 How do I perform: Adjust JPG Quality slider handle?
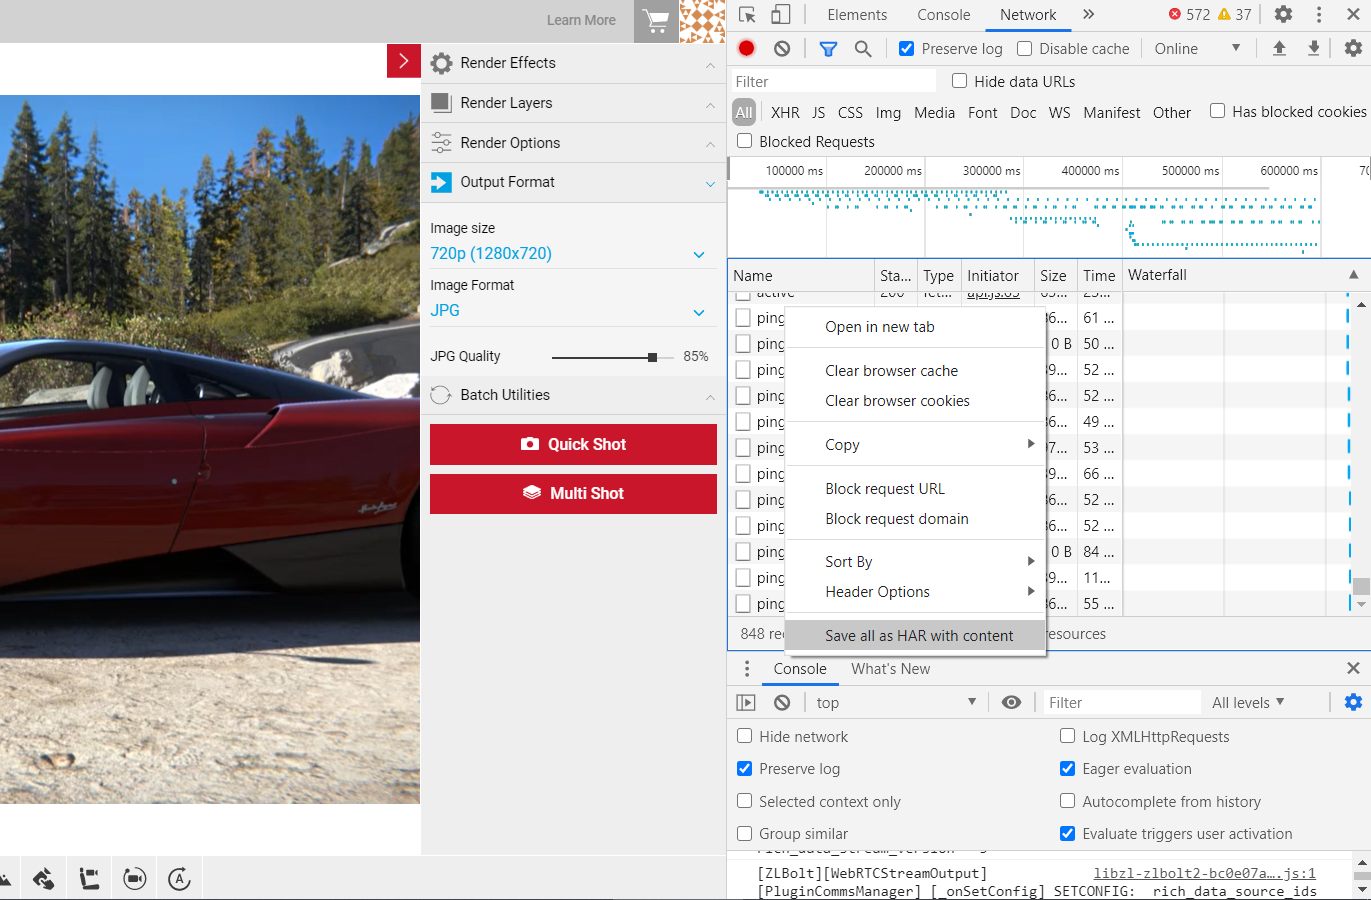(x=653, y=357)
